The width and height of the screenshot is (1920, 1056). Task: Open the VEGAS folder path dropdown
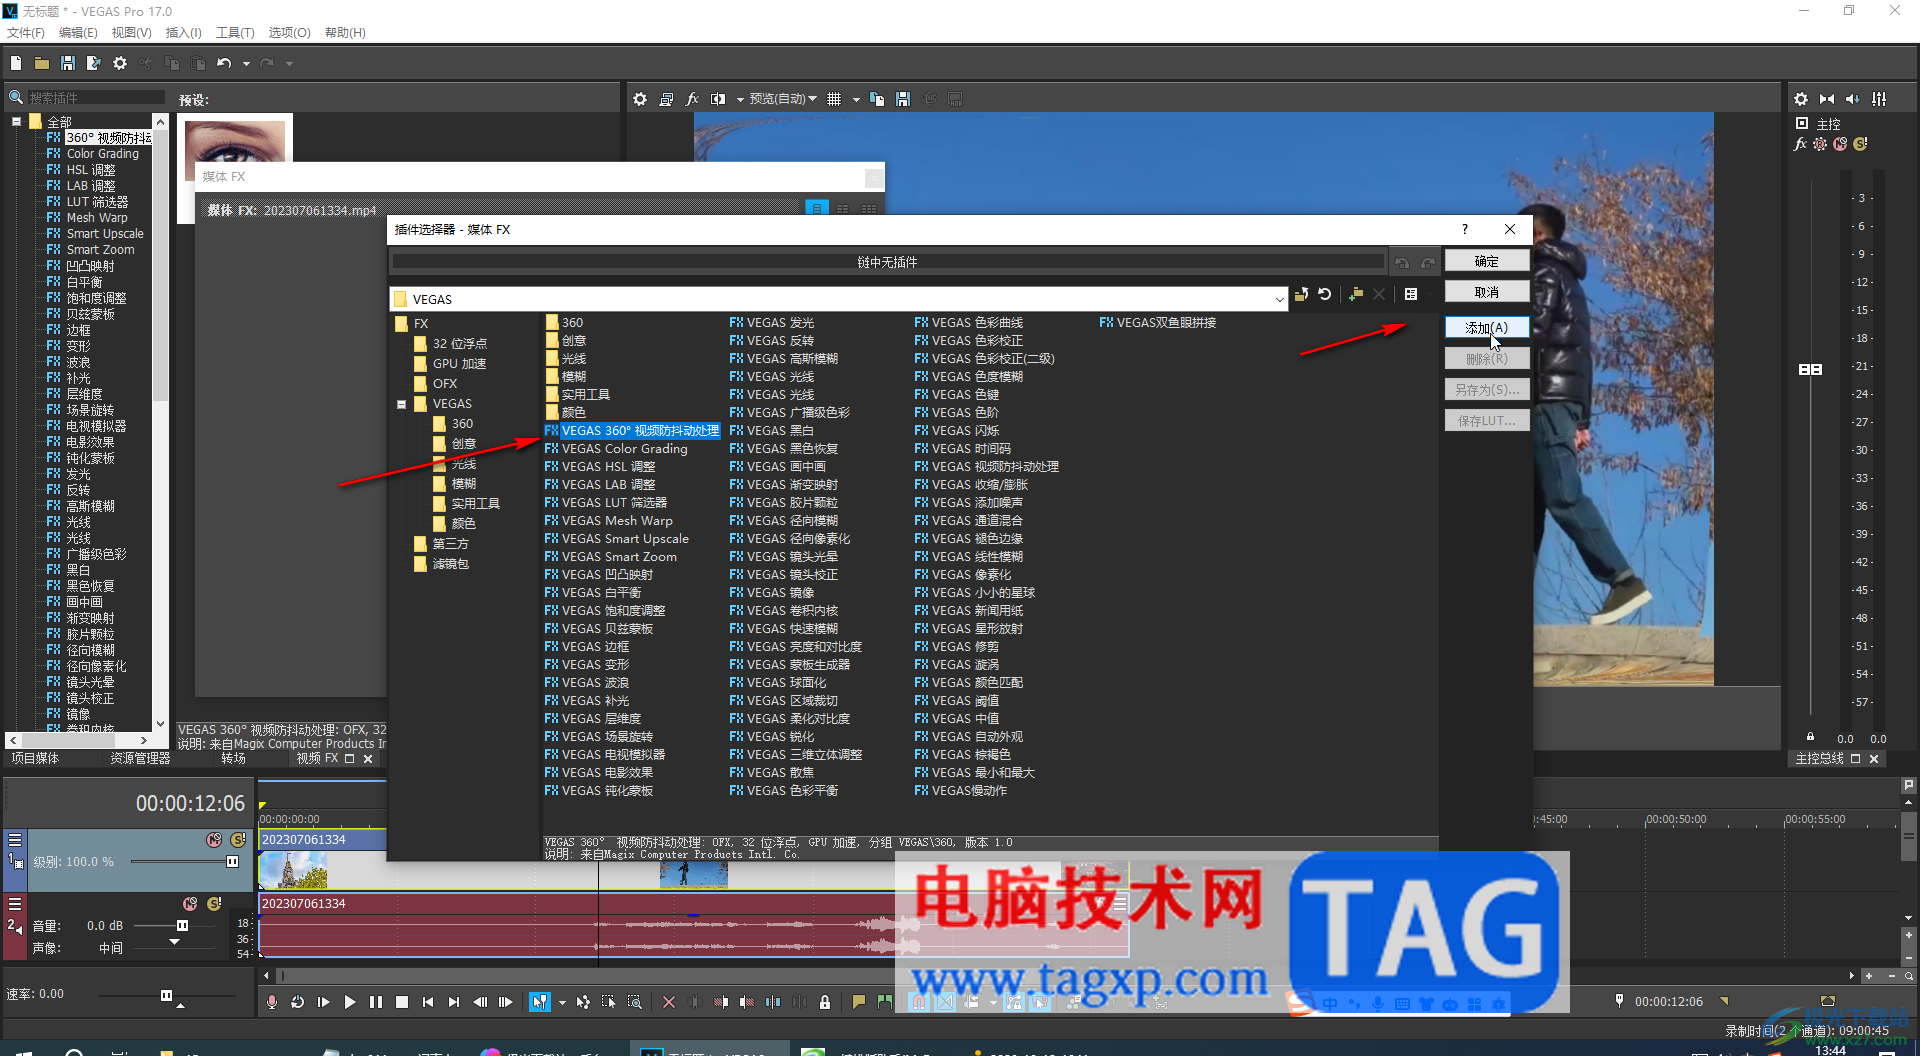1279,299
